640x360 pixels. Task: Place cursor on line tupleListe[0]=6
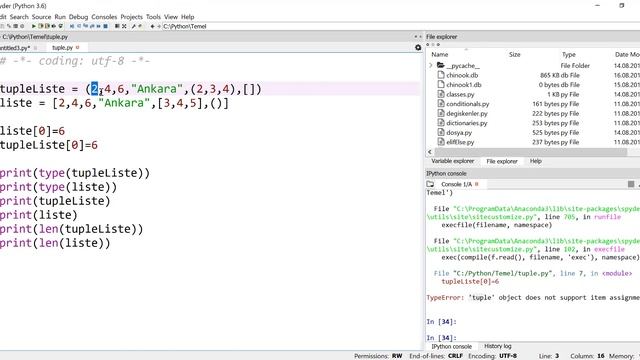49,145
